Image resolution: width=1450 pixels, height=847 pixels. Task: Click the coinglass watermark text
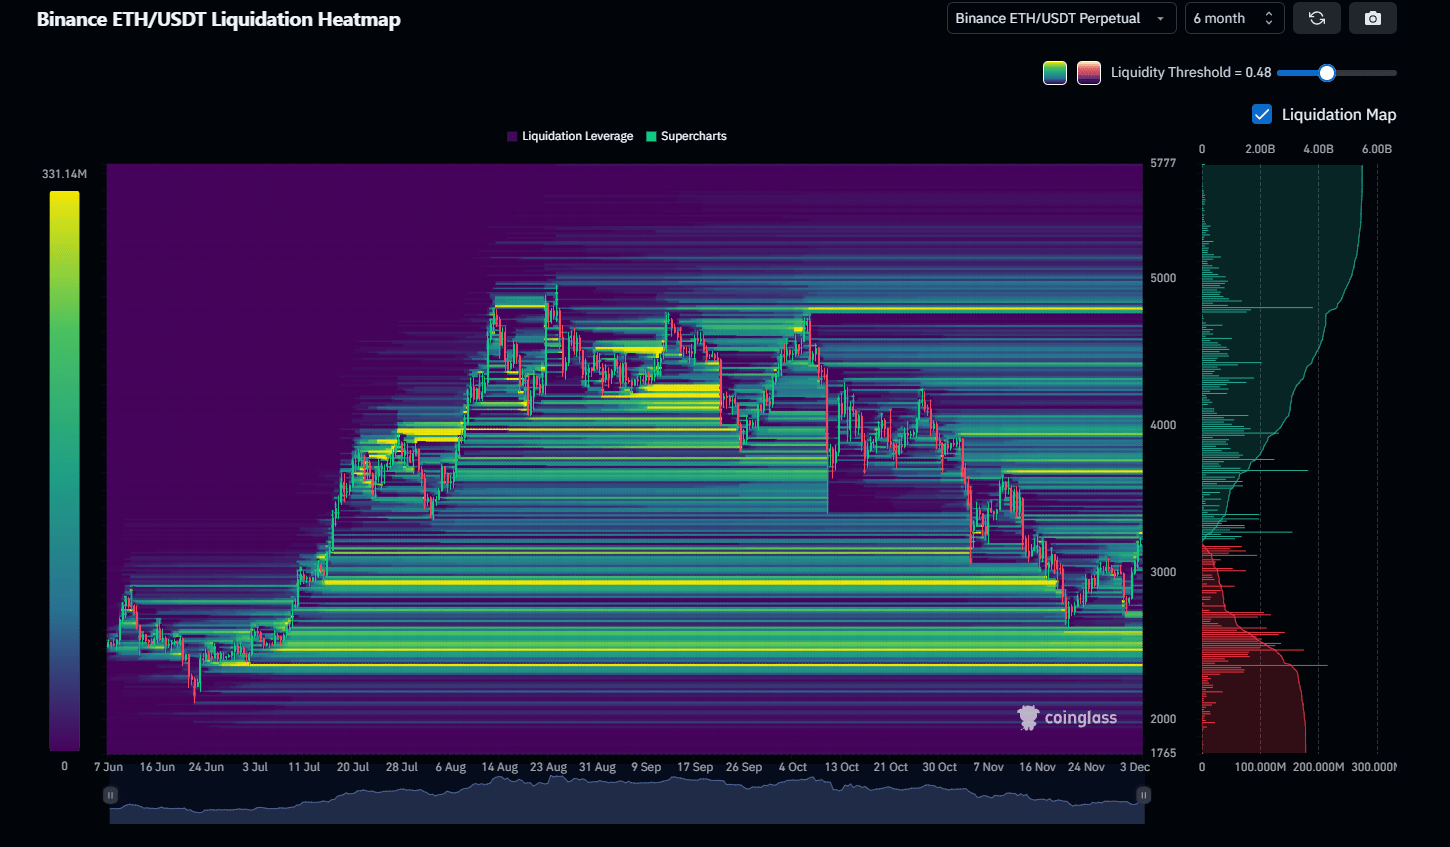1079,717
